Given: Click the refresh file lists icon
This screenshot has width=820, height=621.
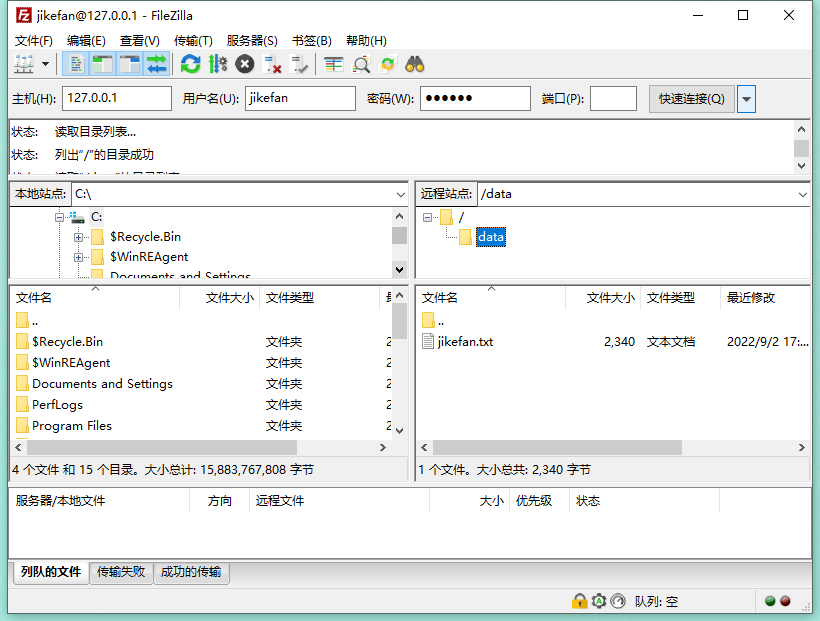Looking at the screenshot, I should (190, 64).
